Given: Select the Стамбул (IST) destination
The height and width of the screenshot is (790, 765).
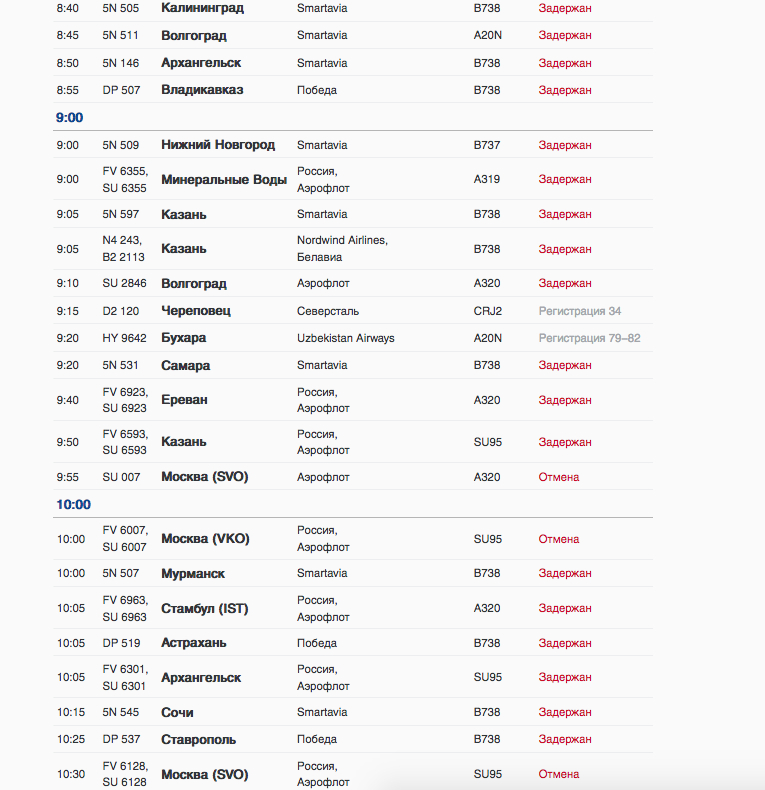Looking at the screenshot, I should pyautogui.click(x=204, y=608).
